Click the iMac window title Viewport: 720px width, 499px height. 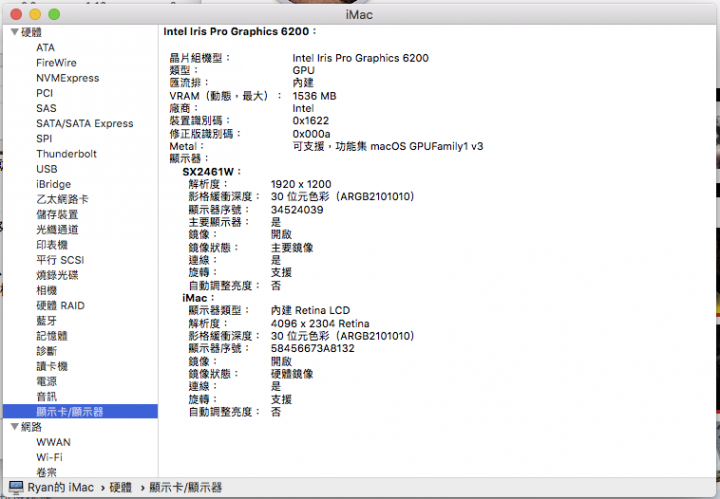[x=359, y=15]
